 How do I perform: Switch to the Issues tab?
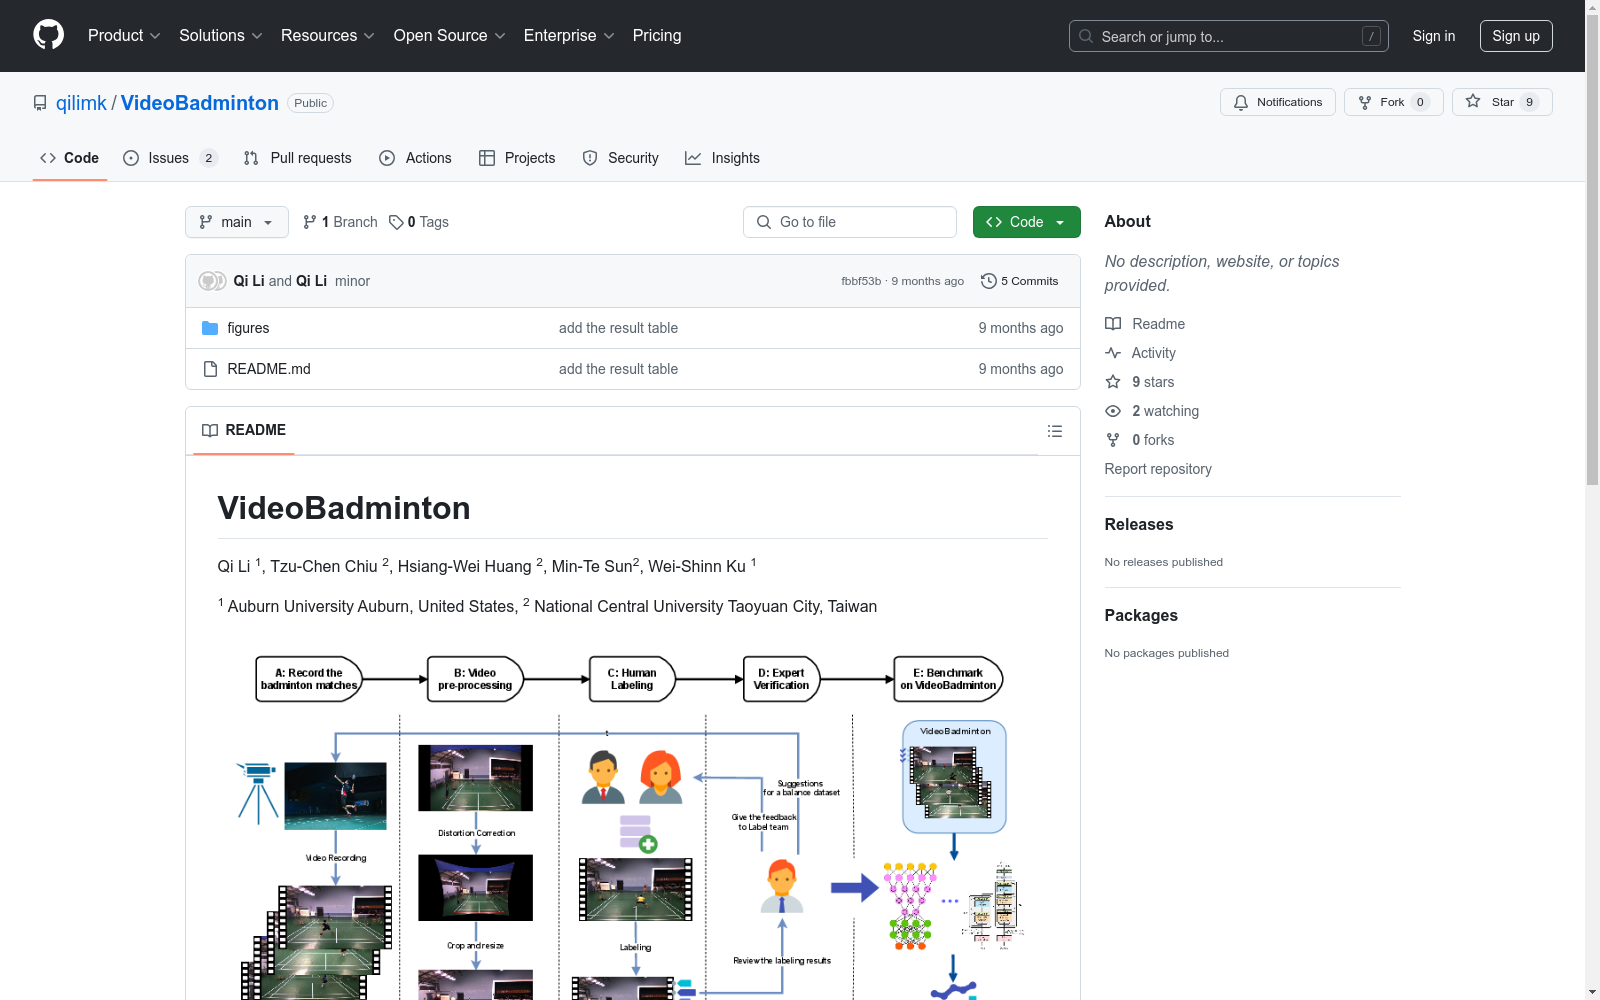point(170,158)
